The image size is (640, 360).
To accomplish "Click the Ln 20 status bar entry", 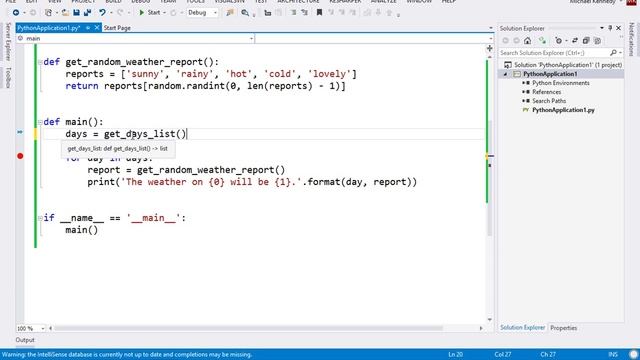I will [456, 354].
